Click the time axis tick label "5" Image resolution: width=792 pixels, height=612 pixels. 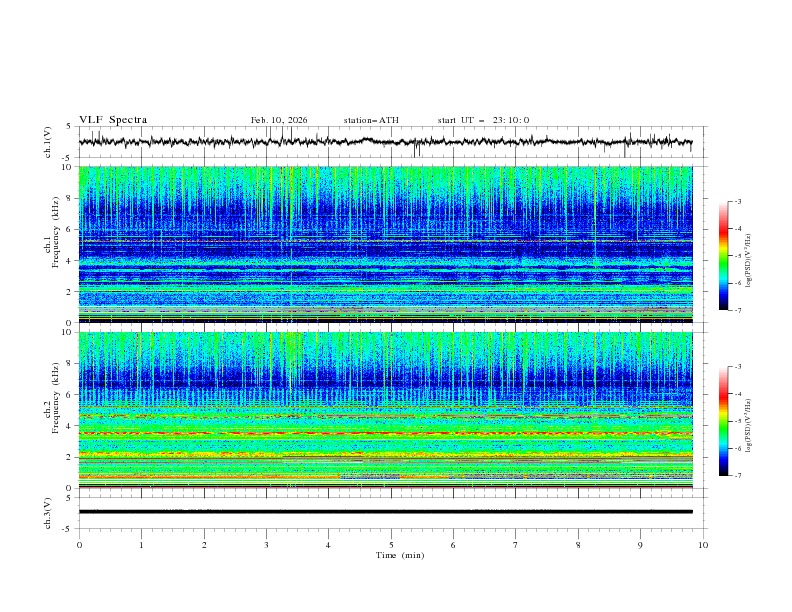(391, 545)
